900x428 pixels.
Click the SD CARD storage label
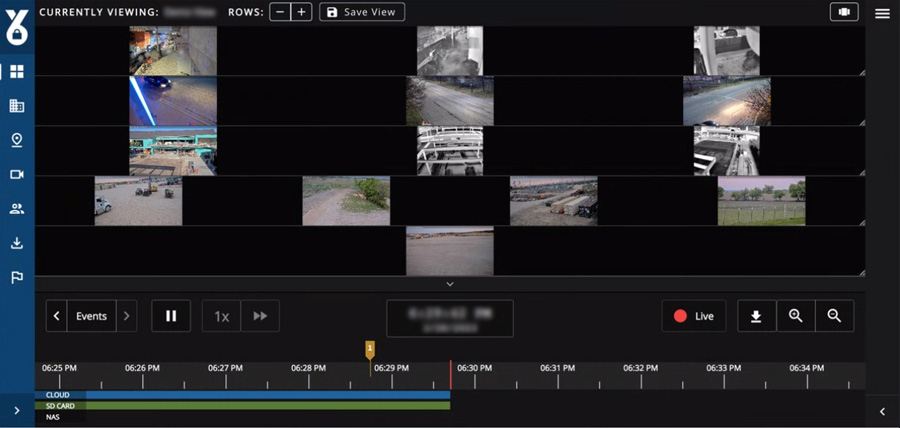coord(60,406)
